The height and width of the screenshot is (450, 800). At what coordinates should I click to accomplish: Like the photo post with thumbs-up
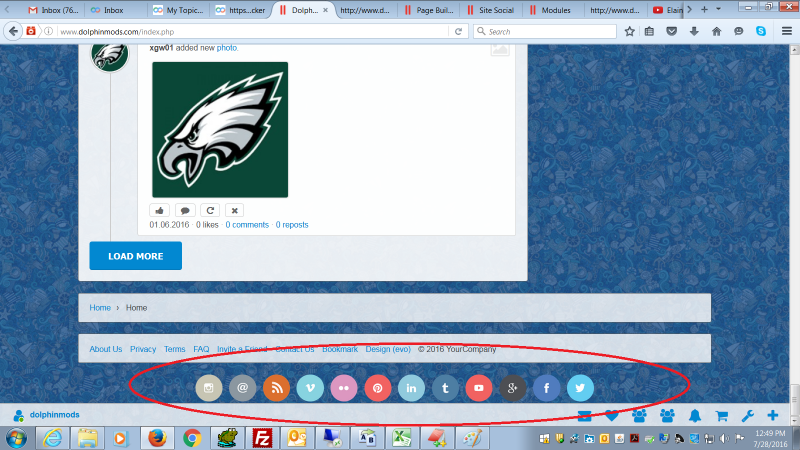(x=160, y=210)
